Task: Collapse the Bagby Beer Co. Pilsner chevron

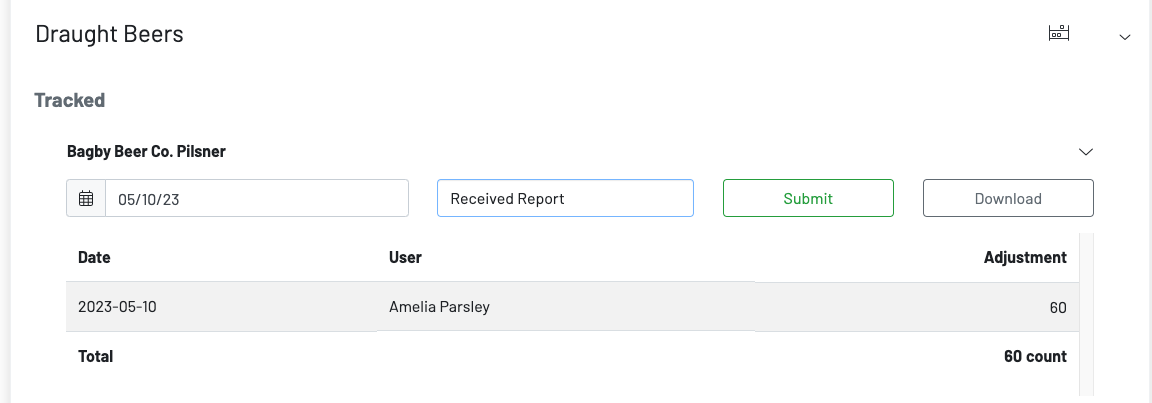Action: pos(1086,152)
